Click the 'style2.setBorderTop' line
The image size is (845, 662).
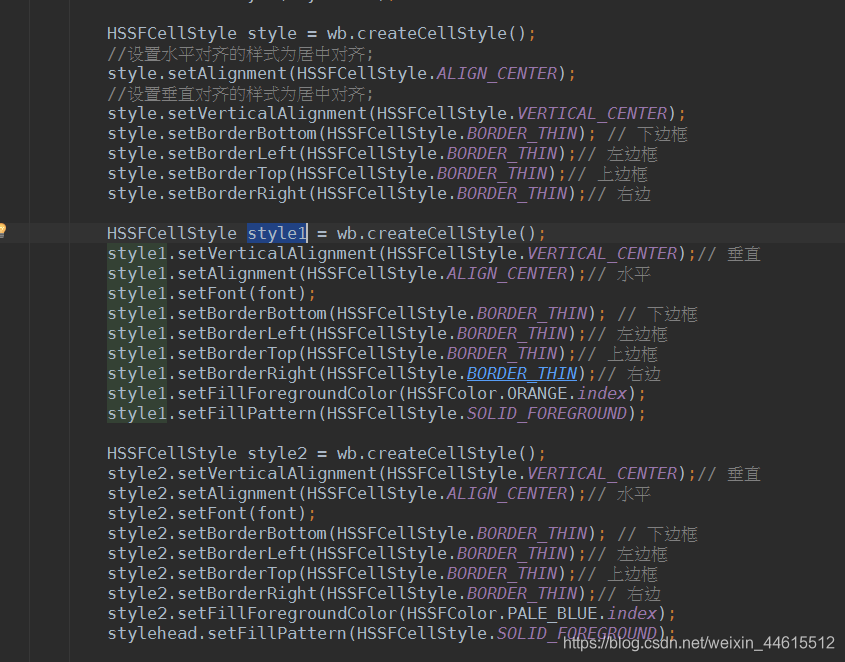(382, 573)
